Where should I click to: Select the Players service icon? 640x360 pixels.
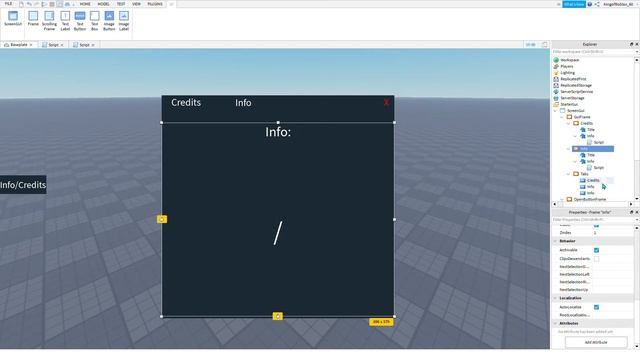coord(556,66)
